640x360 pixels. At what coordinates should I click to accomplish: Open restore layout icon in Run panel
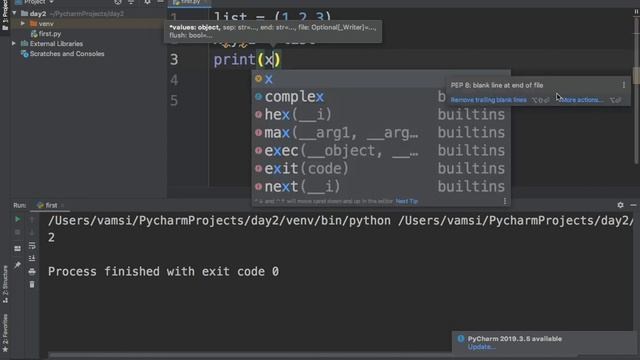pyautogui.click(x=18, y=248)
